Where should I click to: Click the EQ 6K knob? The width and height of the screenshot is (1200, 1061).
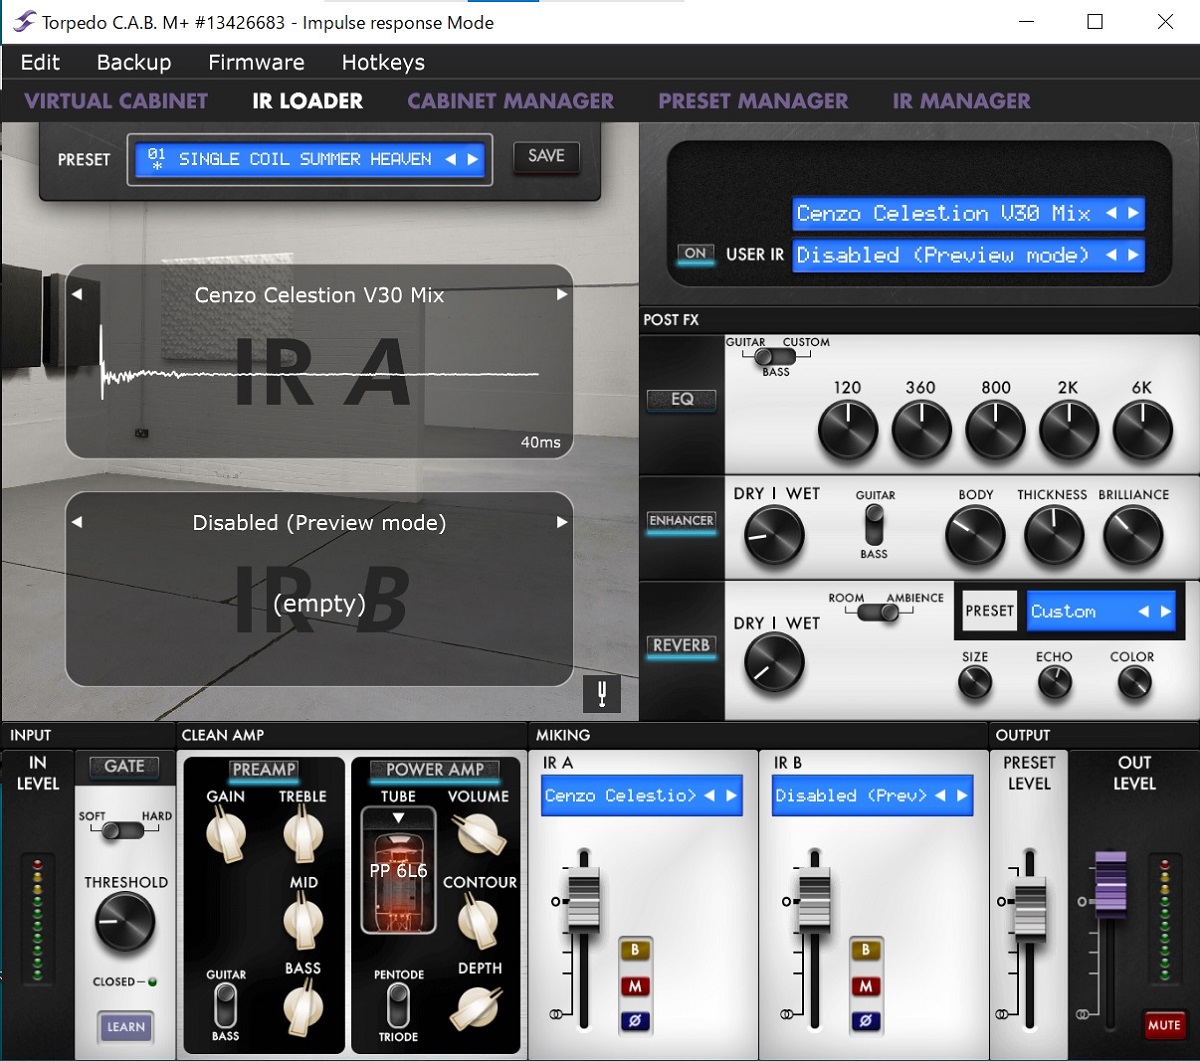click(1143, 432)
